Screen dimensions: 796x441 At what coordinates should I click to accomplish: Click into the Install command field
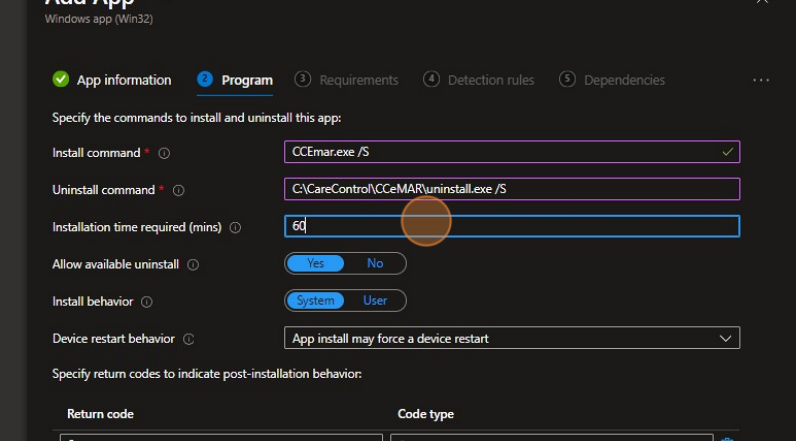pos(500,152)
